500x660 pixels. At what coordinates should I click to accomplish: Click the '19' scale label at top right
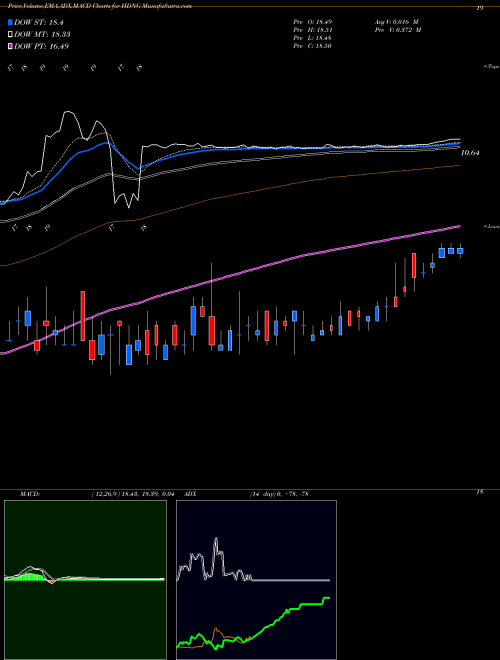click(x=480, y=8)
